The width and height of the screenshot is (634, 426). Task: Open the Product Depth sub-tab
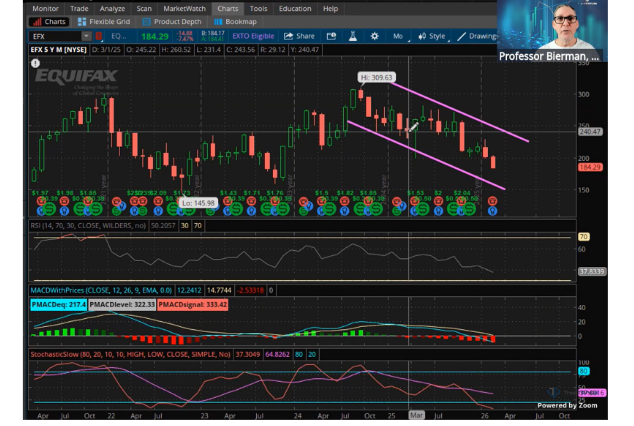171,22
